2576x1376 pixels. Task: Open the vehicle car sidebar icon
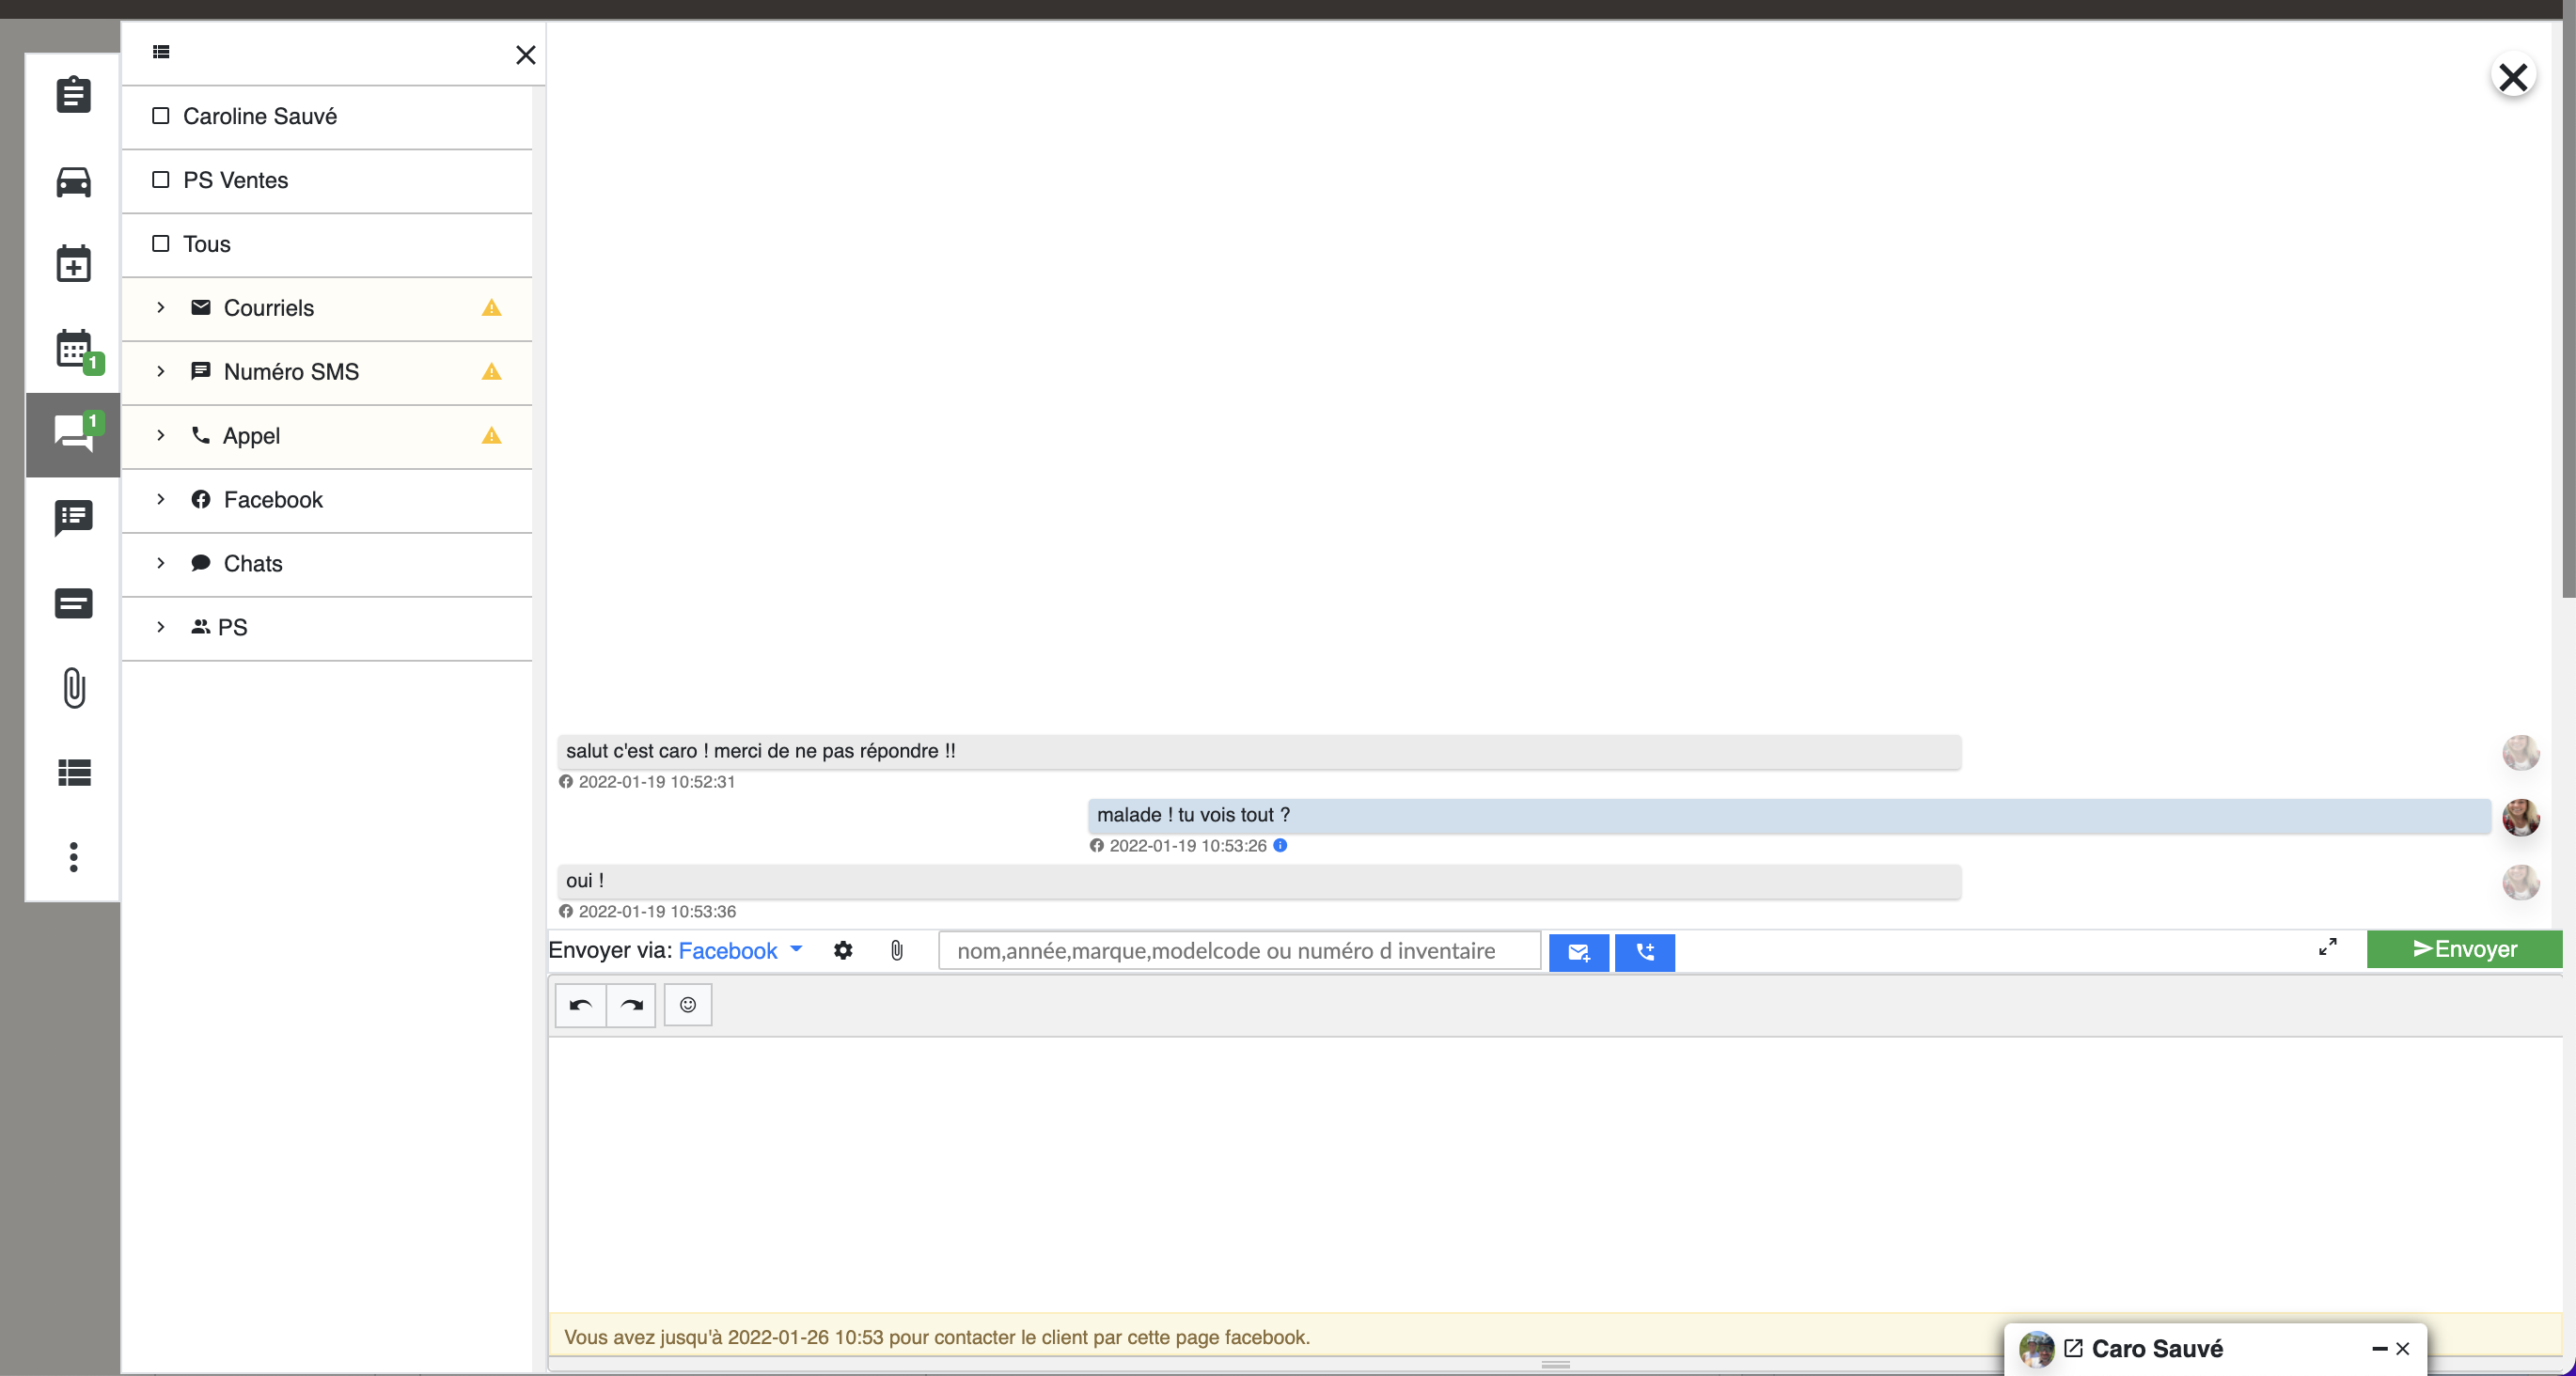click(x=73, y=182)
